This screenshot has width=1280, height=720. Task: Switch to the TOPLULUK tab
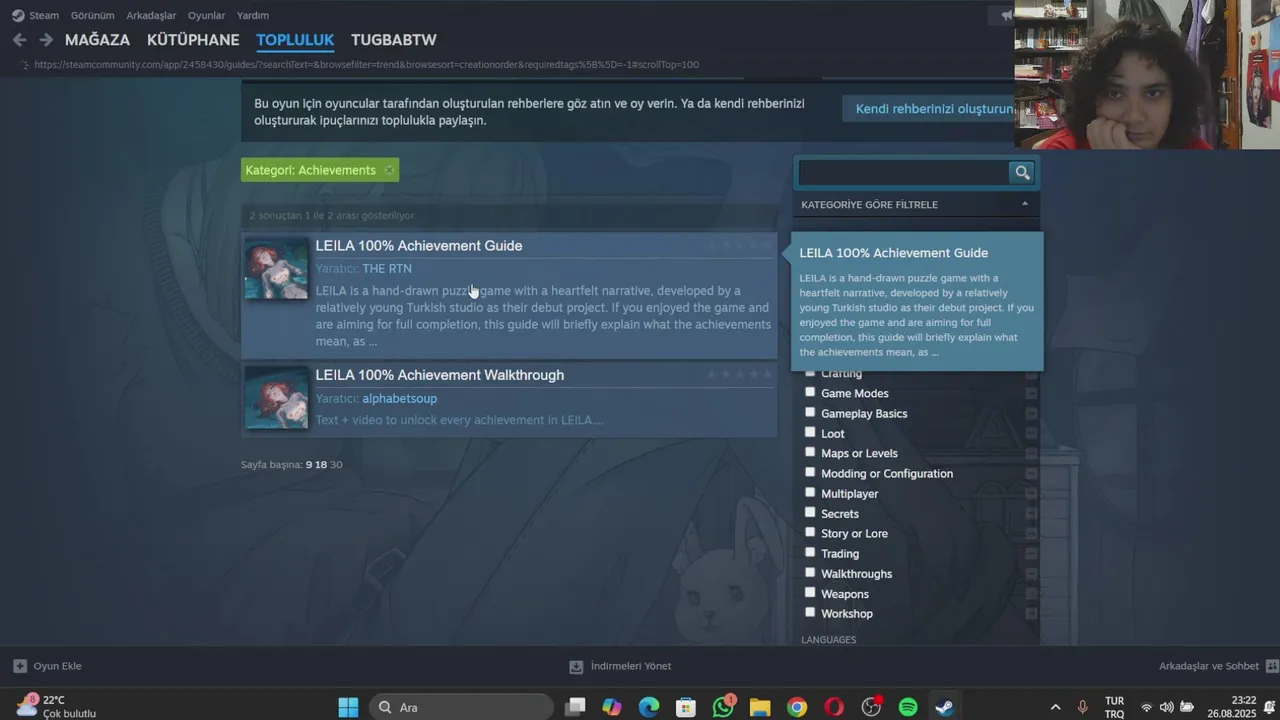coord(295,40)
